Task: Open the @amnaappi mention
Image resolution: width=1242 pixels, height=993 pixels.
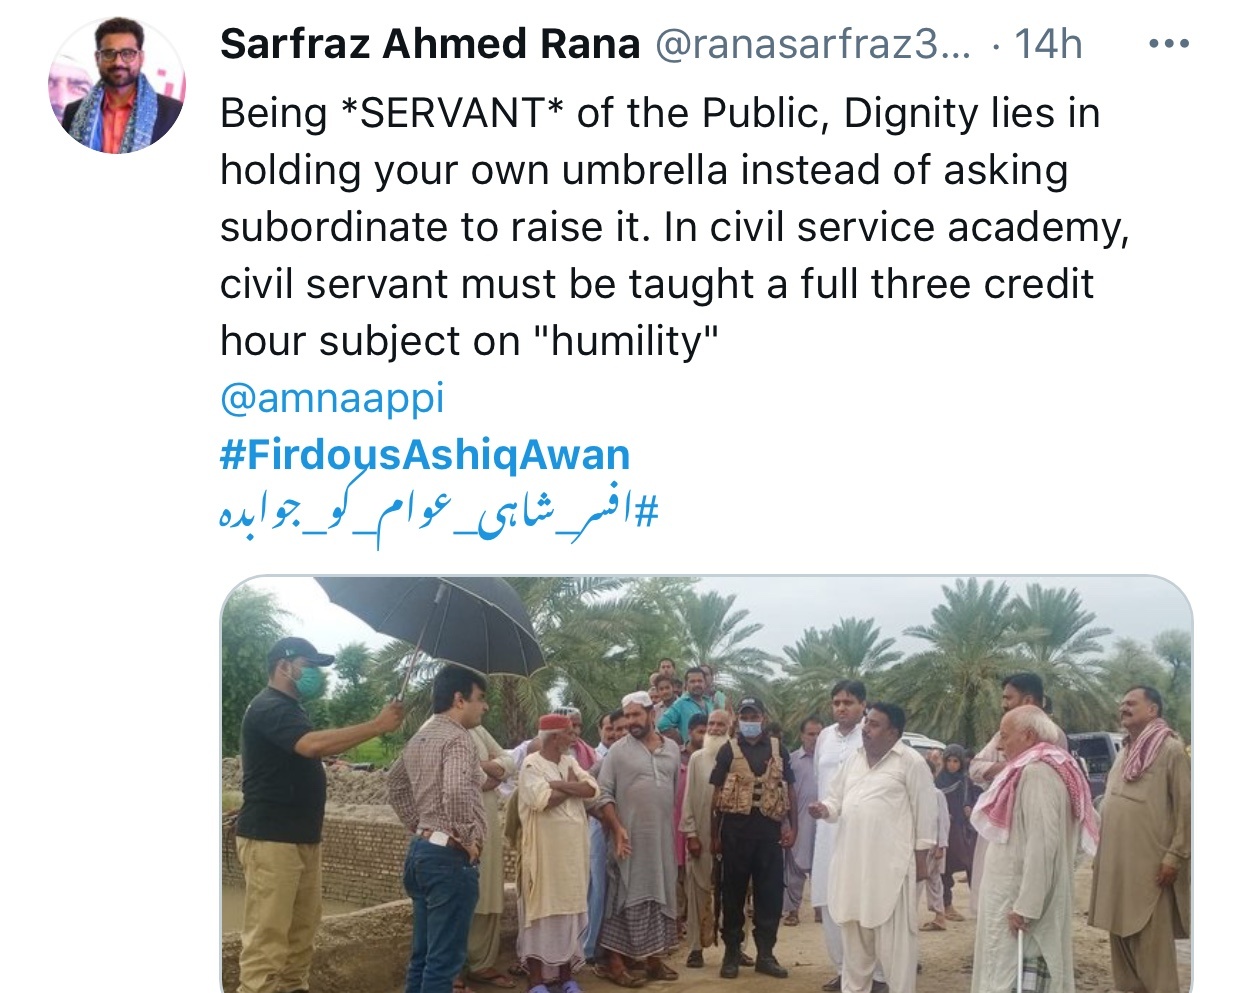Action: (x=332, y=398)
